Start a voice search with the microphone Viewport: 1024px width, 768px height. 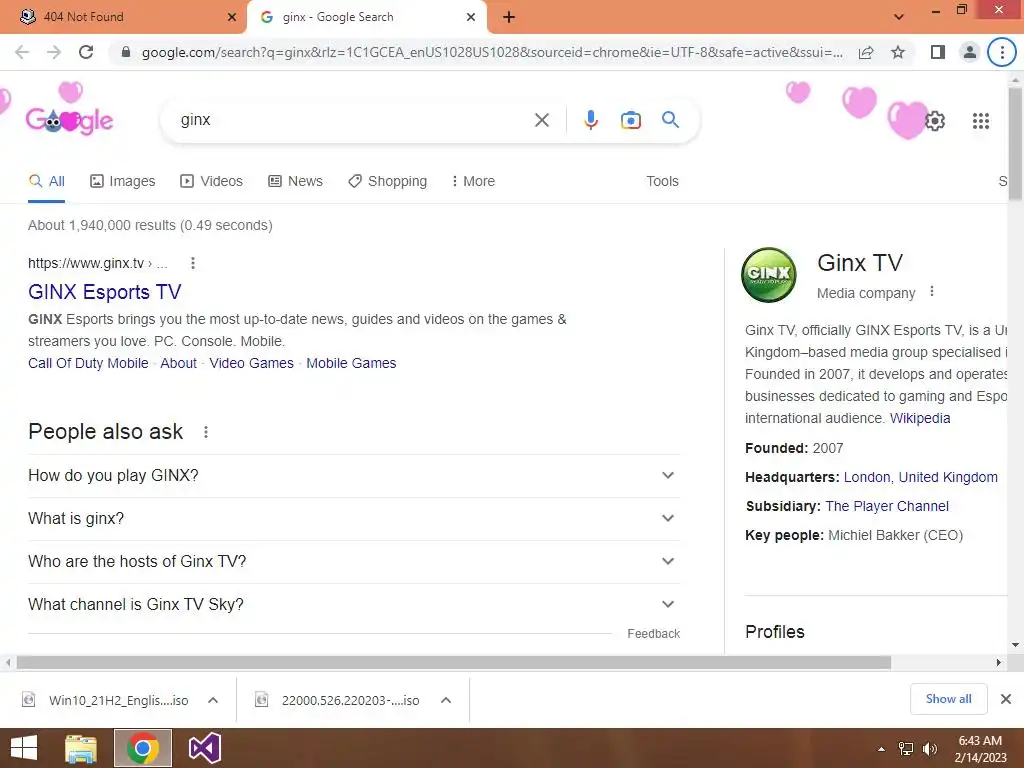(591, 120)
